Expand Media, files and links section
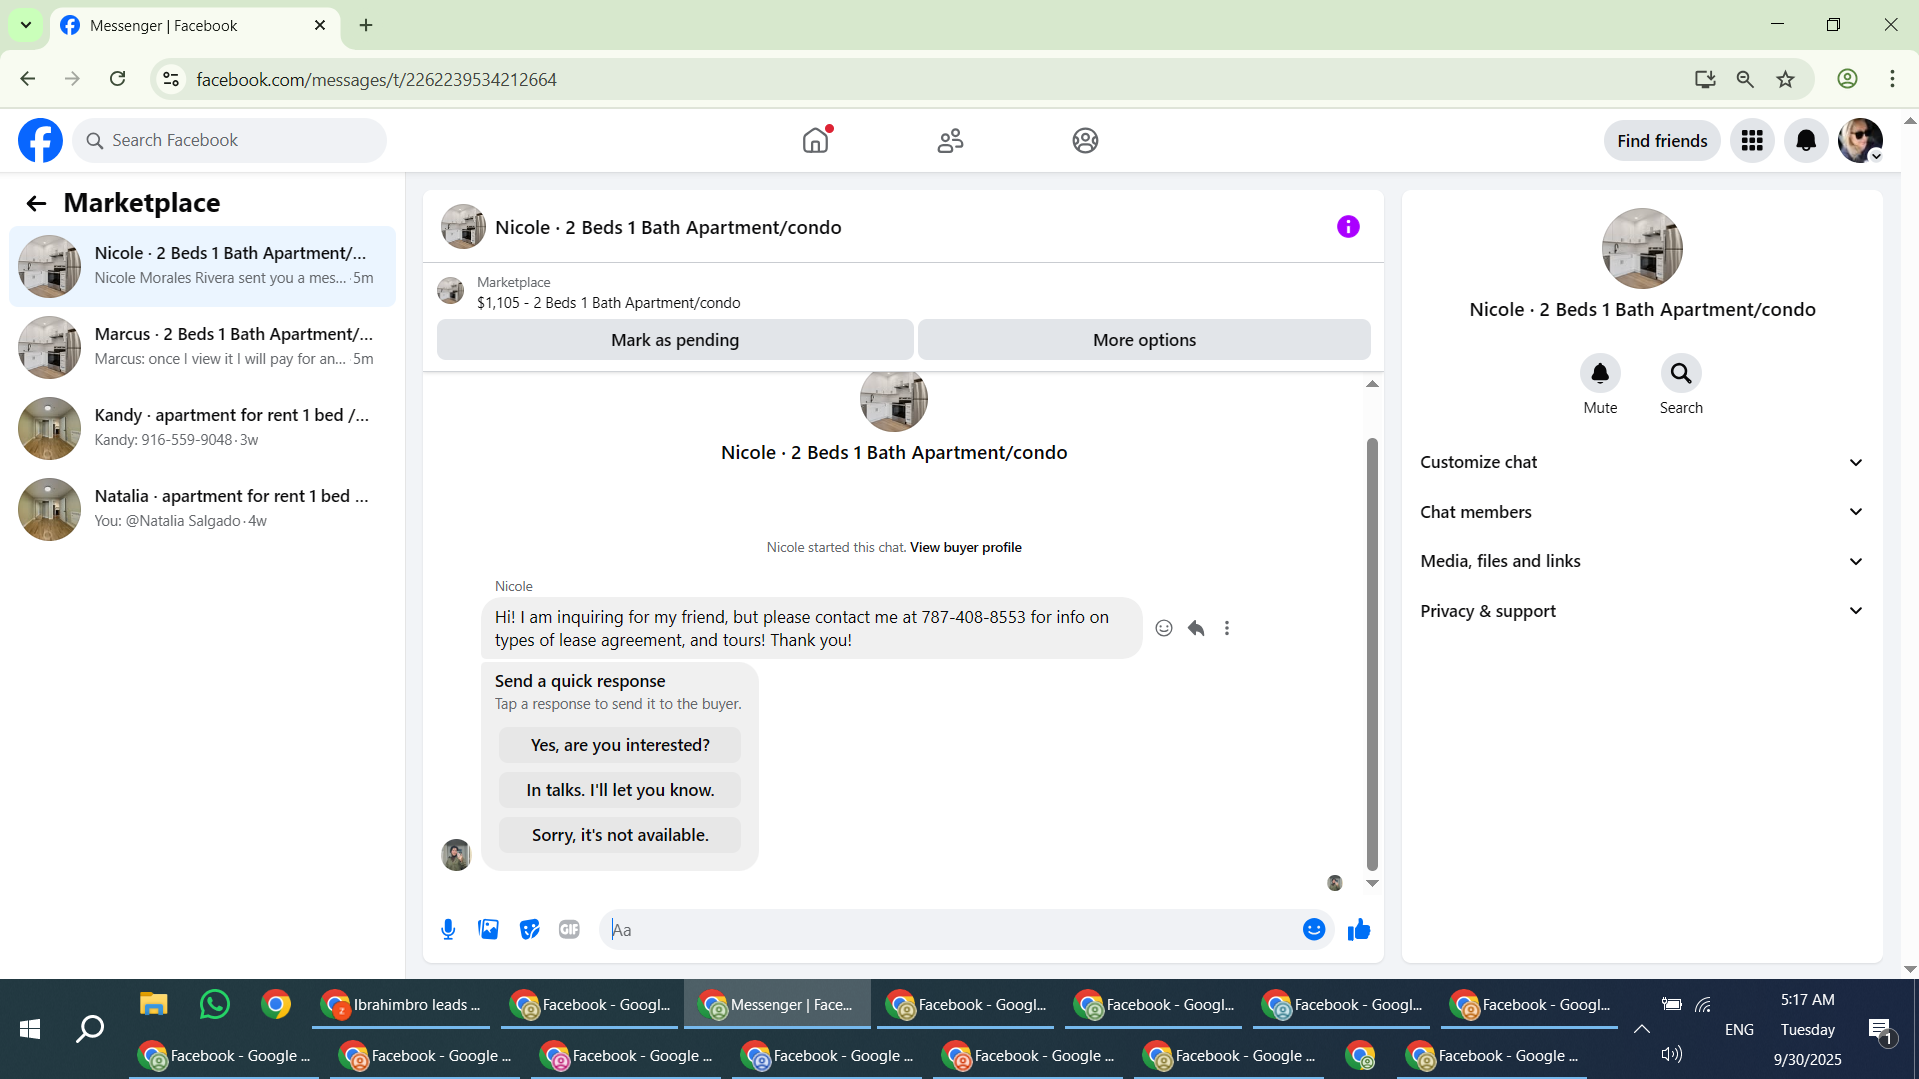The image size is (1919, 1079). click(x=1642, y=561)
